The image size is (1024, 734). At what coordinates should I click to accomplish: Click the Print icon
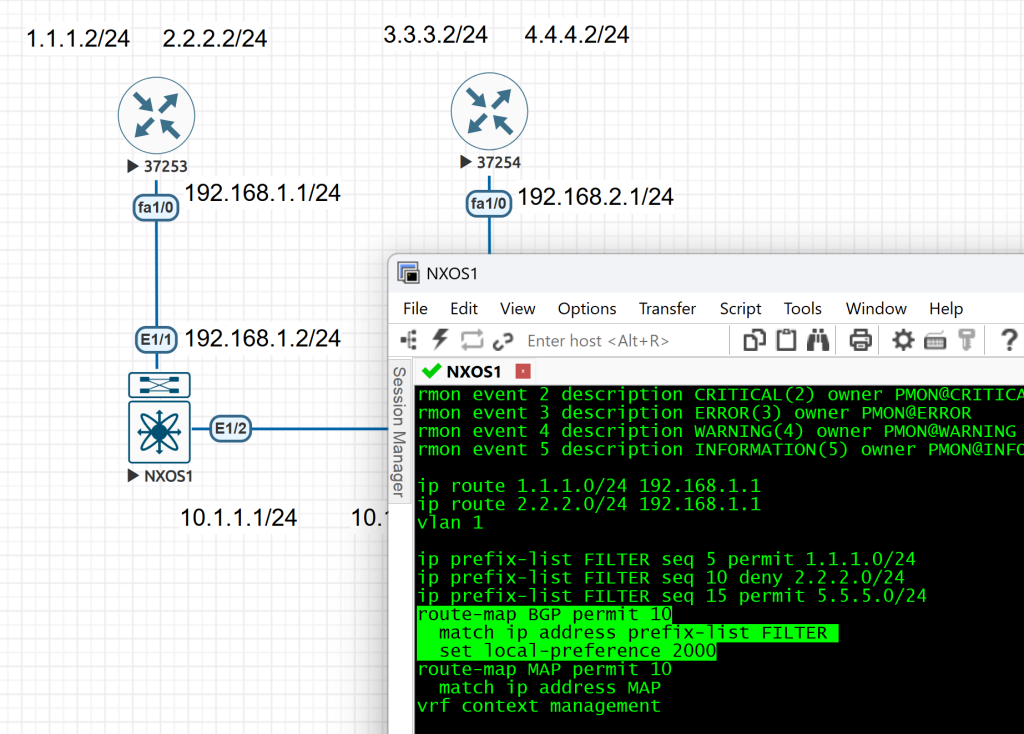(x=860, y=340)
